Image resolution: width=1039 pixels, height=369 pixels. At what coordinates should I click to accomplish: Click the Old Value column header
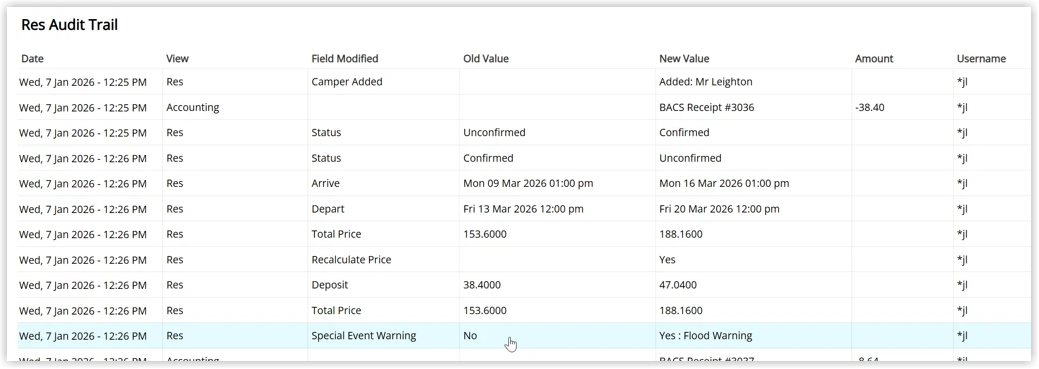(x=486, y=58)
